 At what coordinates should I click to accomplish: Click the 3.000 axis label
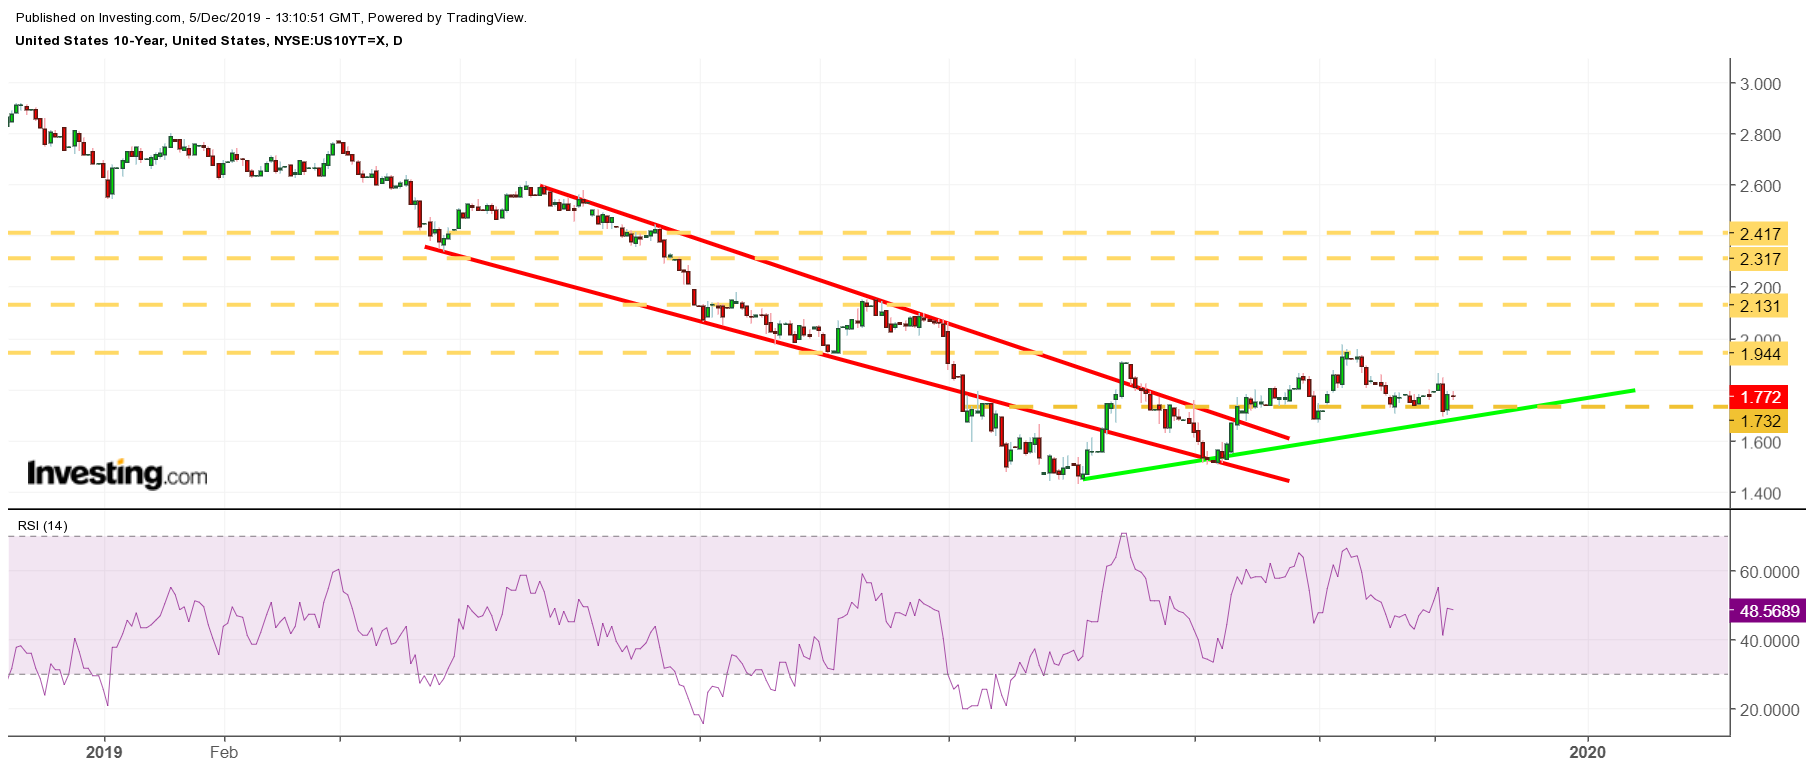tap(1760, 84)
